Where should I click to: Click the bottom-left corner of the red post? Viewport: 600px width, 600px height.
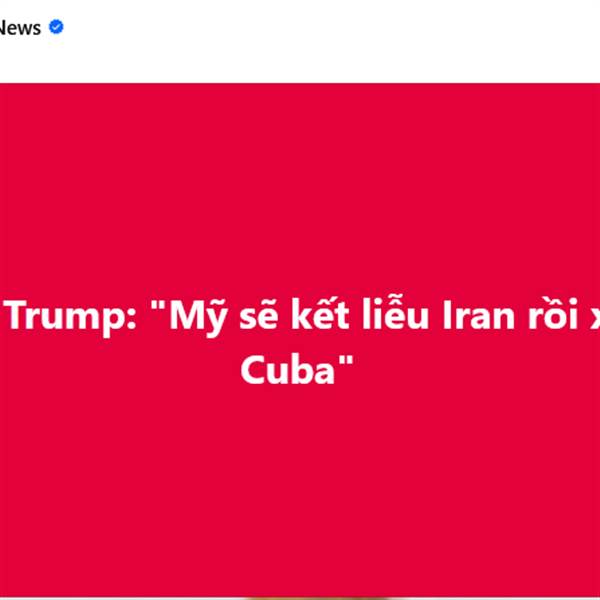click(4, 594)
